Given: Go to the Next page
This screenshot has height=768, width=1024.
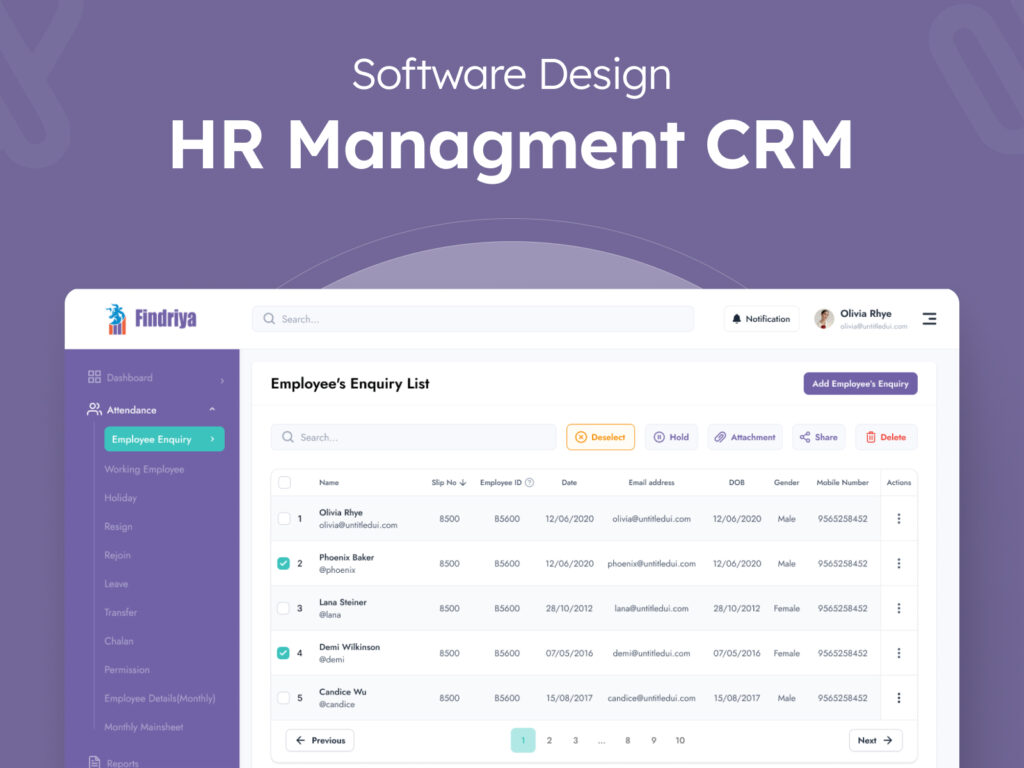Looking at the screenshot, I should coord(875,741).
